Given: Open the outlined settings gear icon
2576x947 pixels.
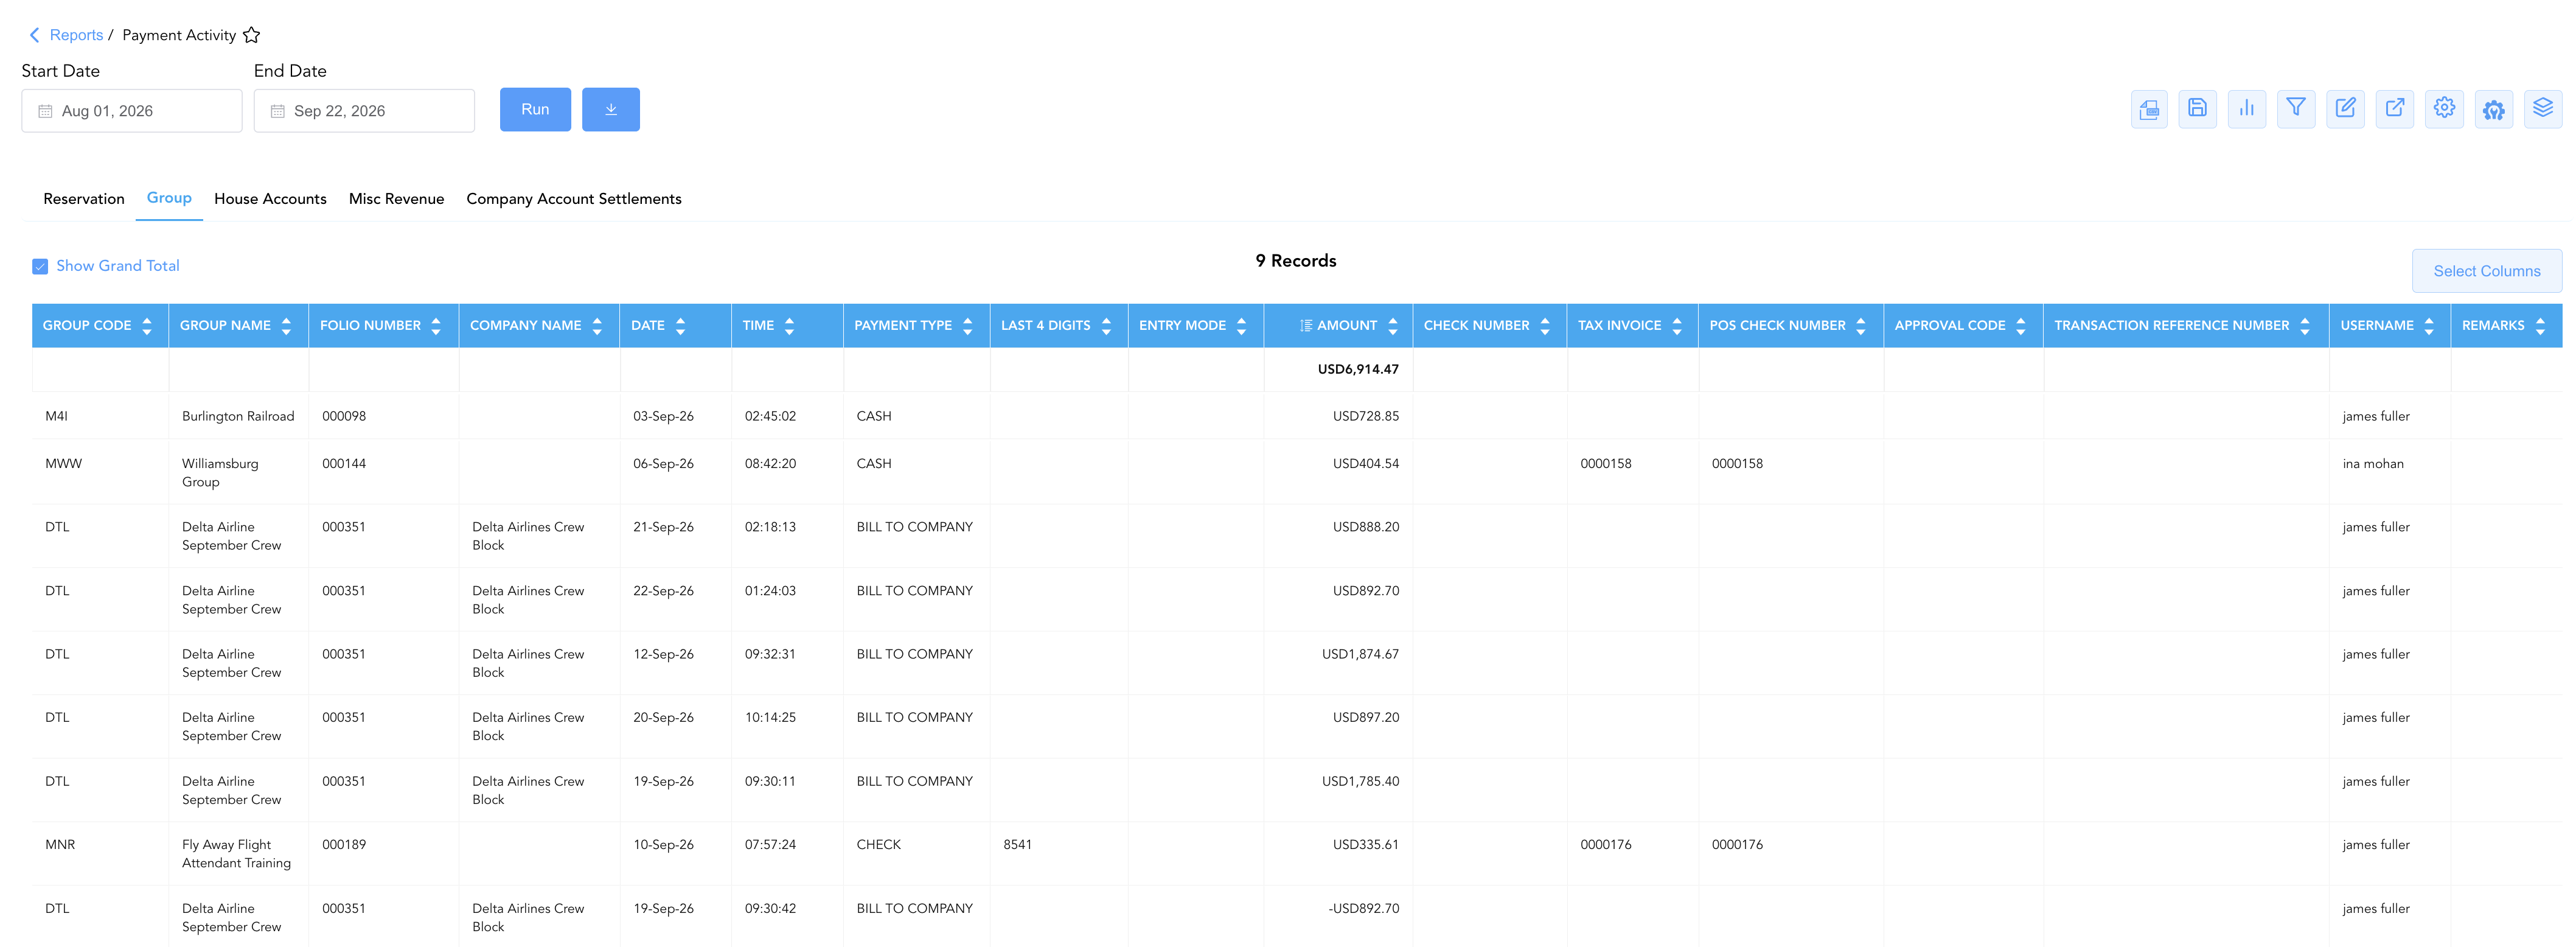Looking at the screenshot, I should click(2444, 109).
